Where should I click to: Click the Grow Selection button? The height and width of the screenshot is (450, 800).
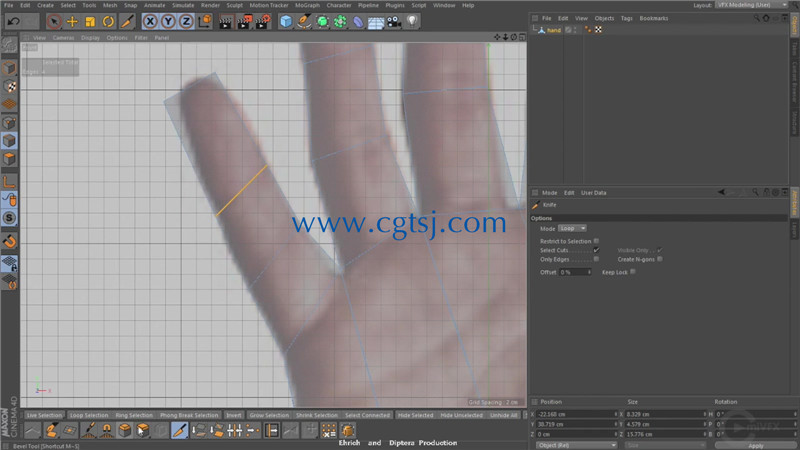(x=269, y=415)
